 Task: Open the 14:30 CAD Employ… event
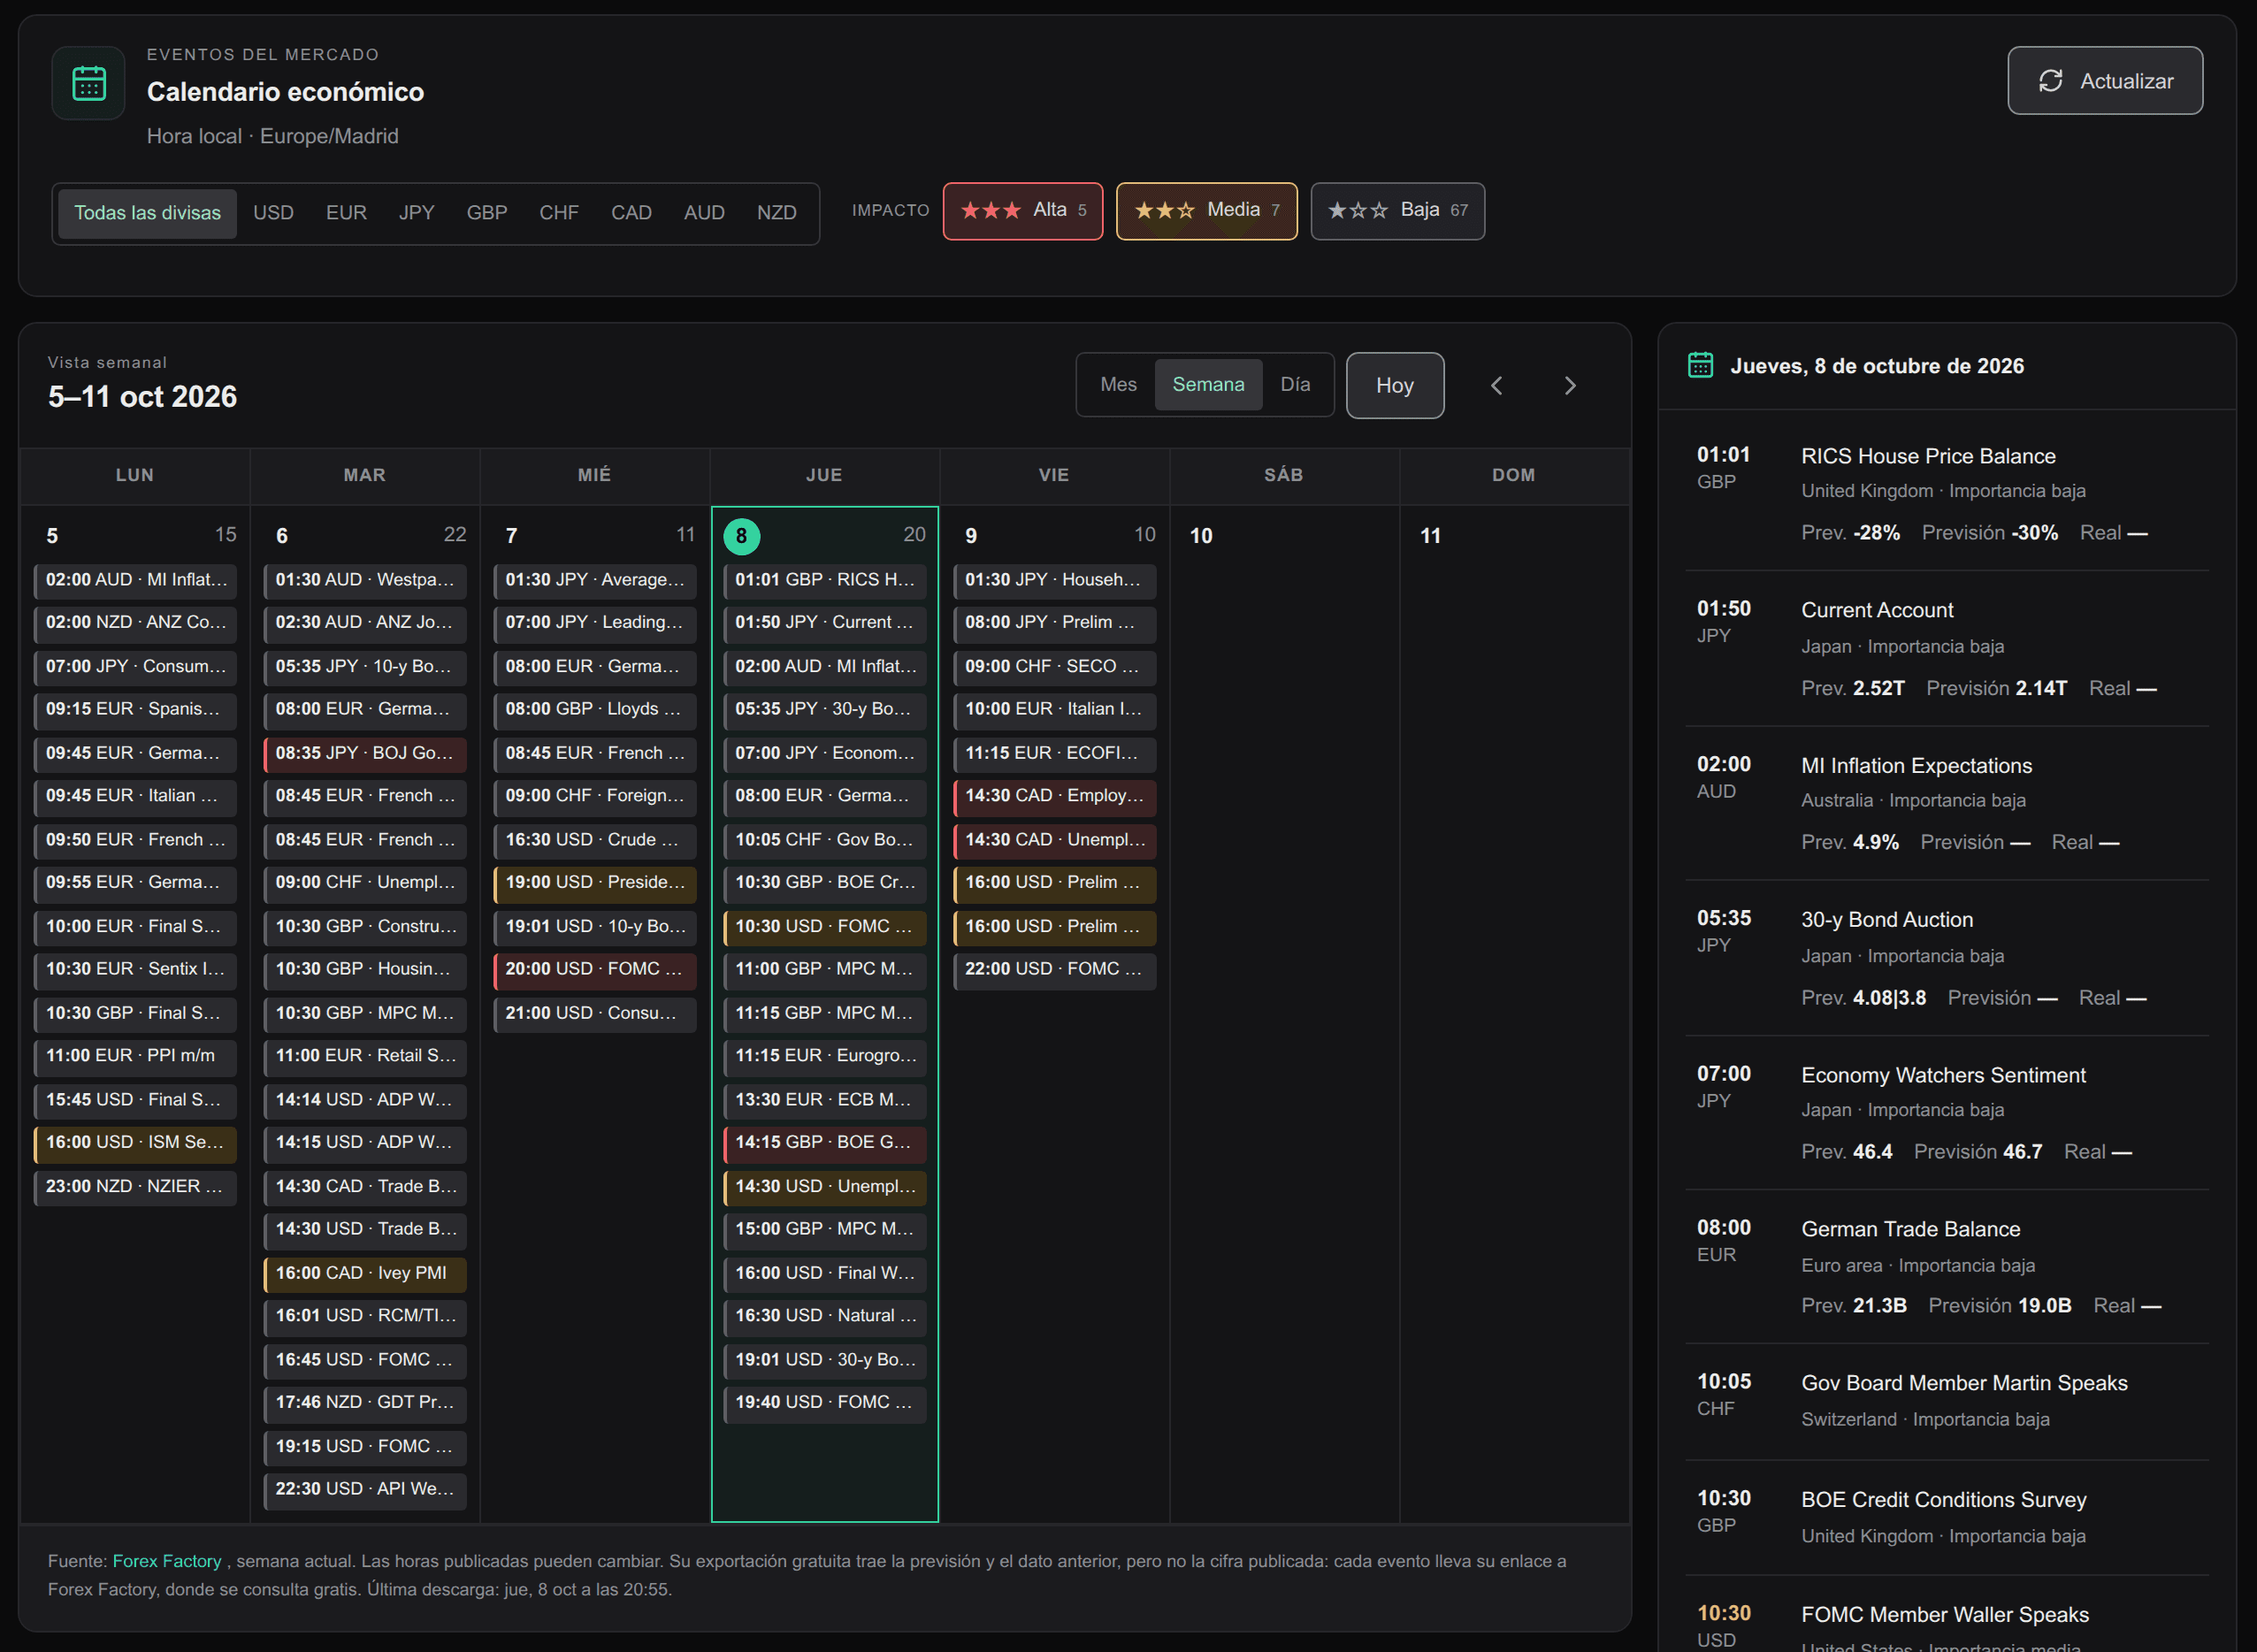tap(1055, 796)
